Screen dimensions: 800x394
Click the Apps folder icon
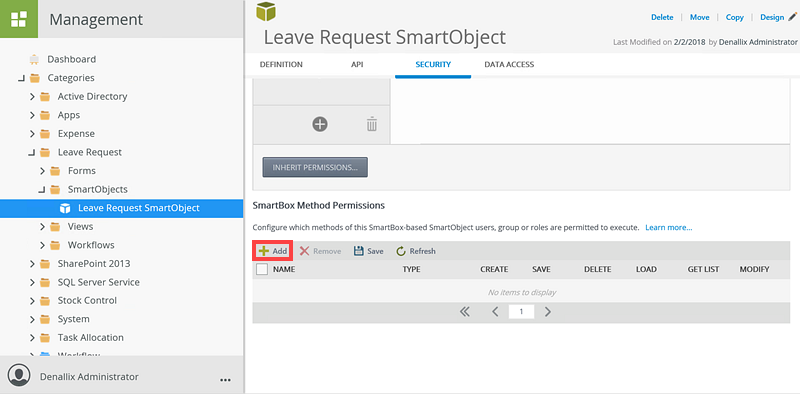click(45, 115)
